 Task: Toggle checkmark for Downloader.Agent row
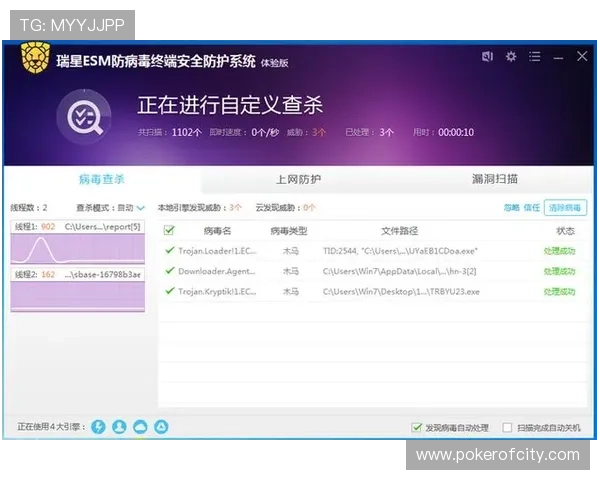pyautogui.click(x=169, y=271)
